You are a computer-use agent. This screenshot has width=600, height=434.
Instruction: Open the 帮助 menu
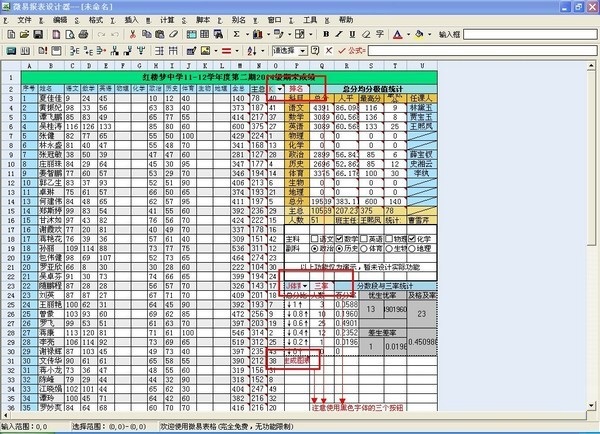click(x=346, y=20)
